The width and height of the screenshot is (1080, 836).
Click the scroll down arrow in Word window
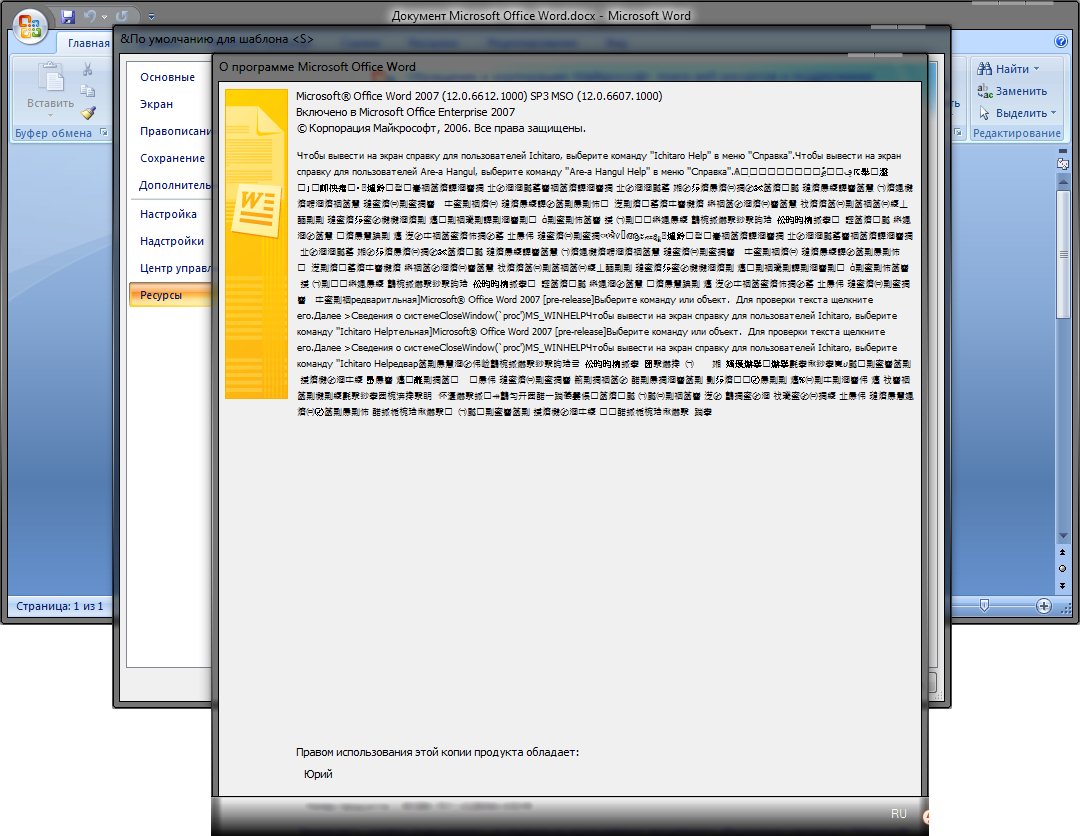coord(1063,536)
